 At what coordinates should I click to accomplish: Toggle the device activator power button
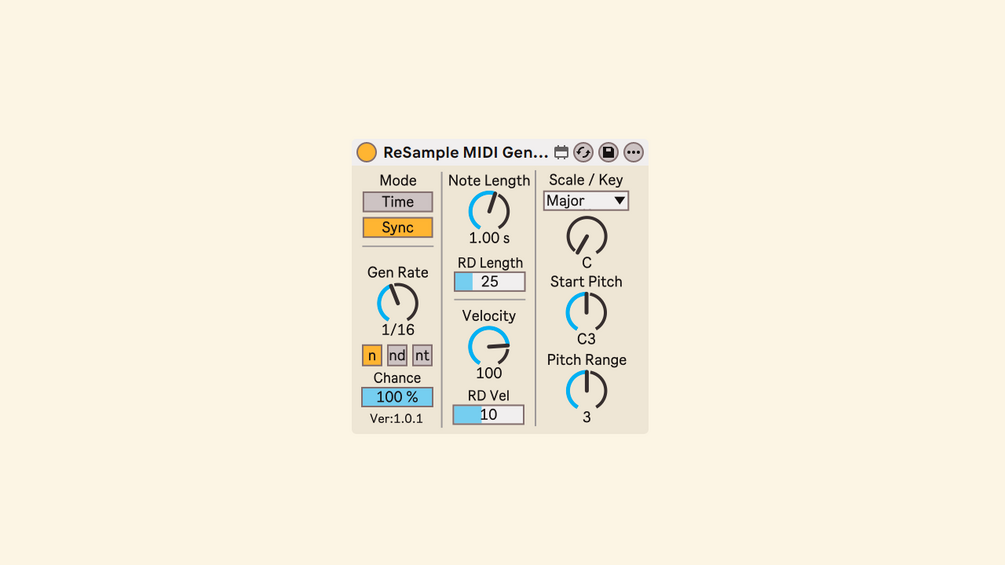(367, 152)
